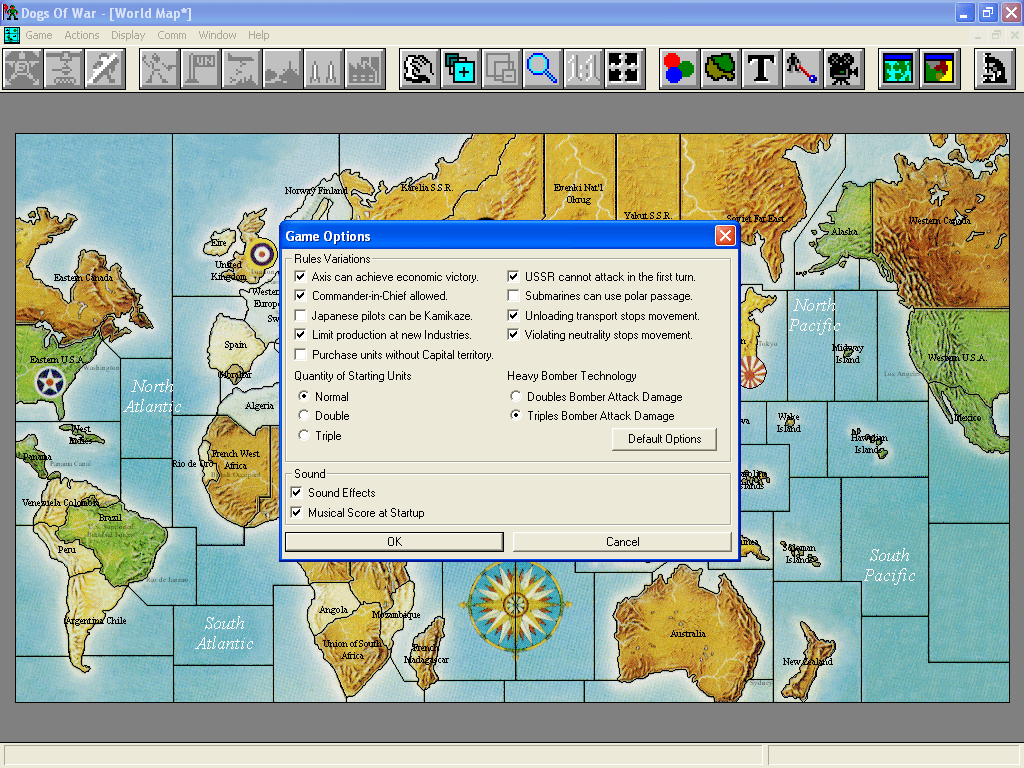Click the red green blue circles icon
Image resolution: width=1024 pixels, height=768 pixels.
click(x=679, y=69)
